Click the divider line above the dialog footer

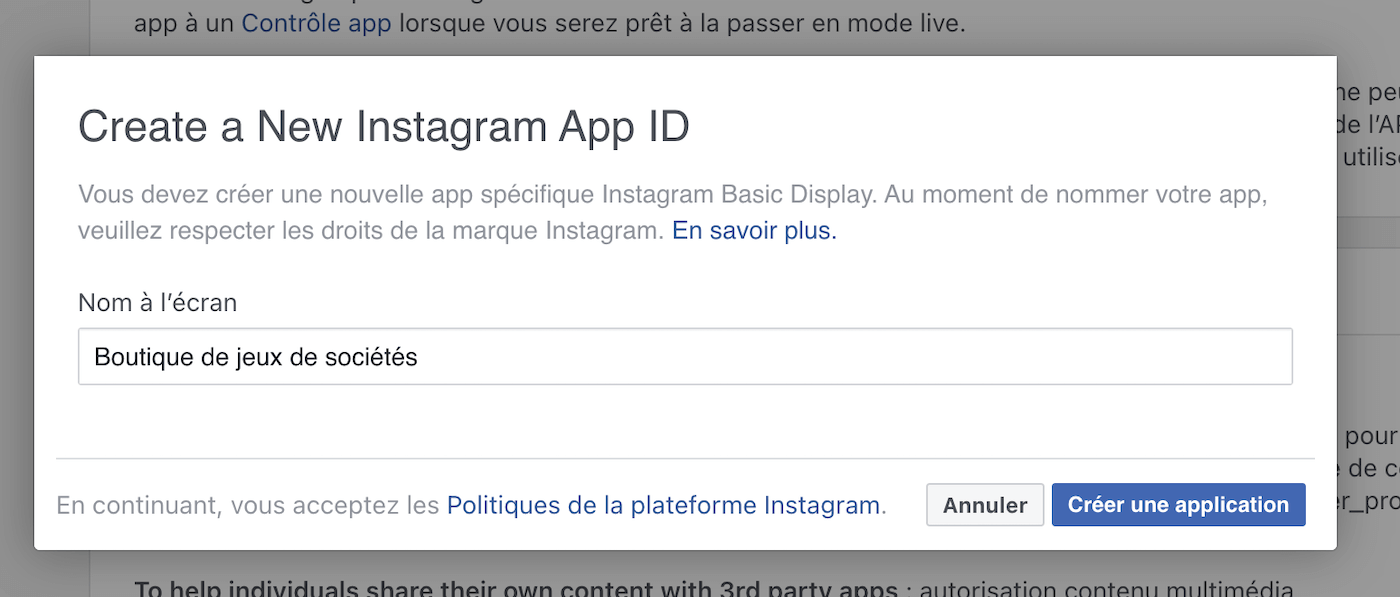[685, 458]
